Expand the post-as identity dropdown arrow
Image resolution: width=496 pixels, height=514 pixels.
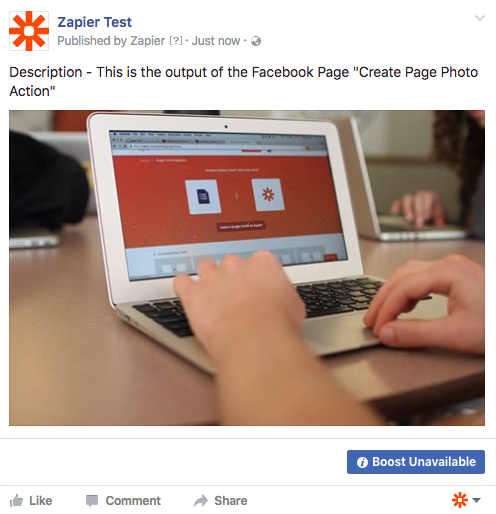pos(477,500)
